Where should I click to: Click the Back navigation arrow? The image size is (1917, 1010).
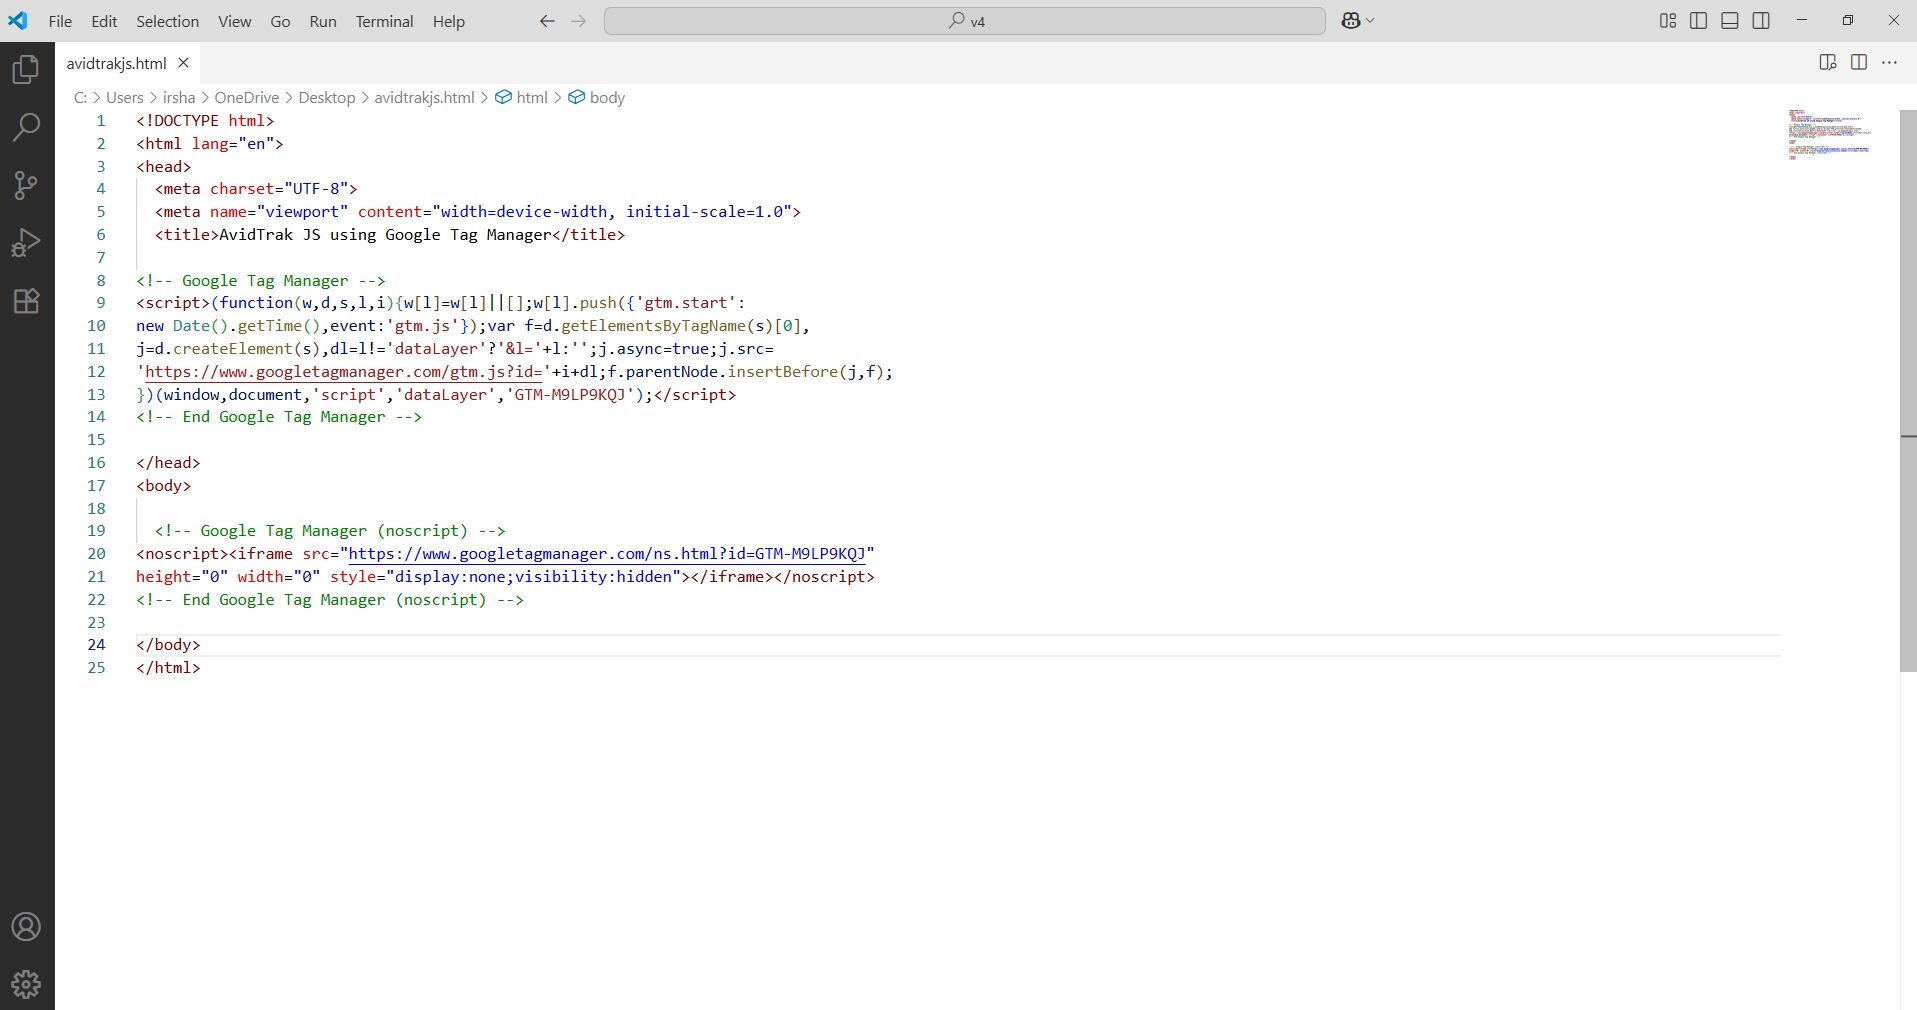(546, 21)
